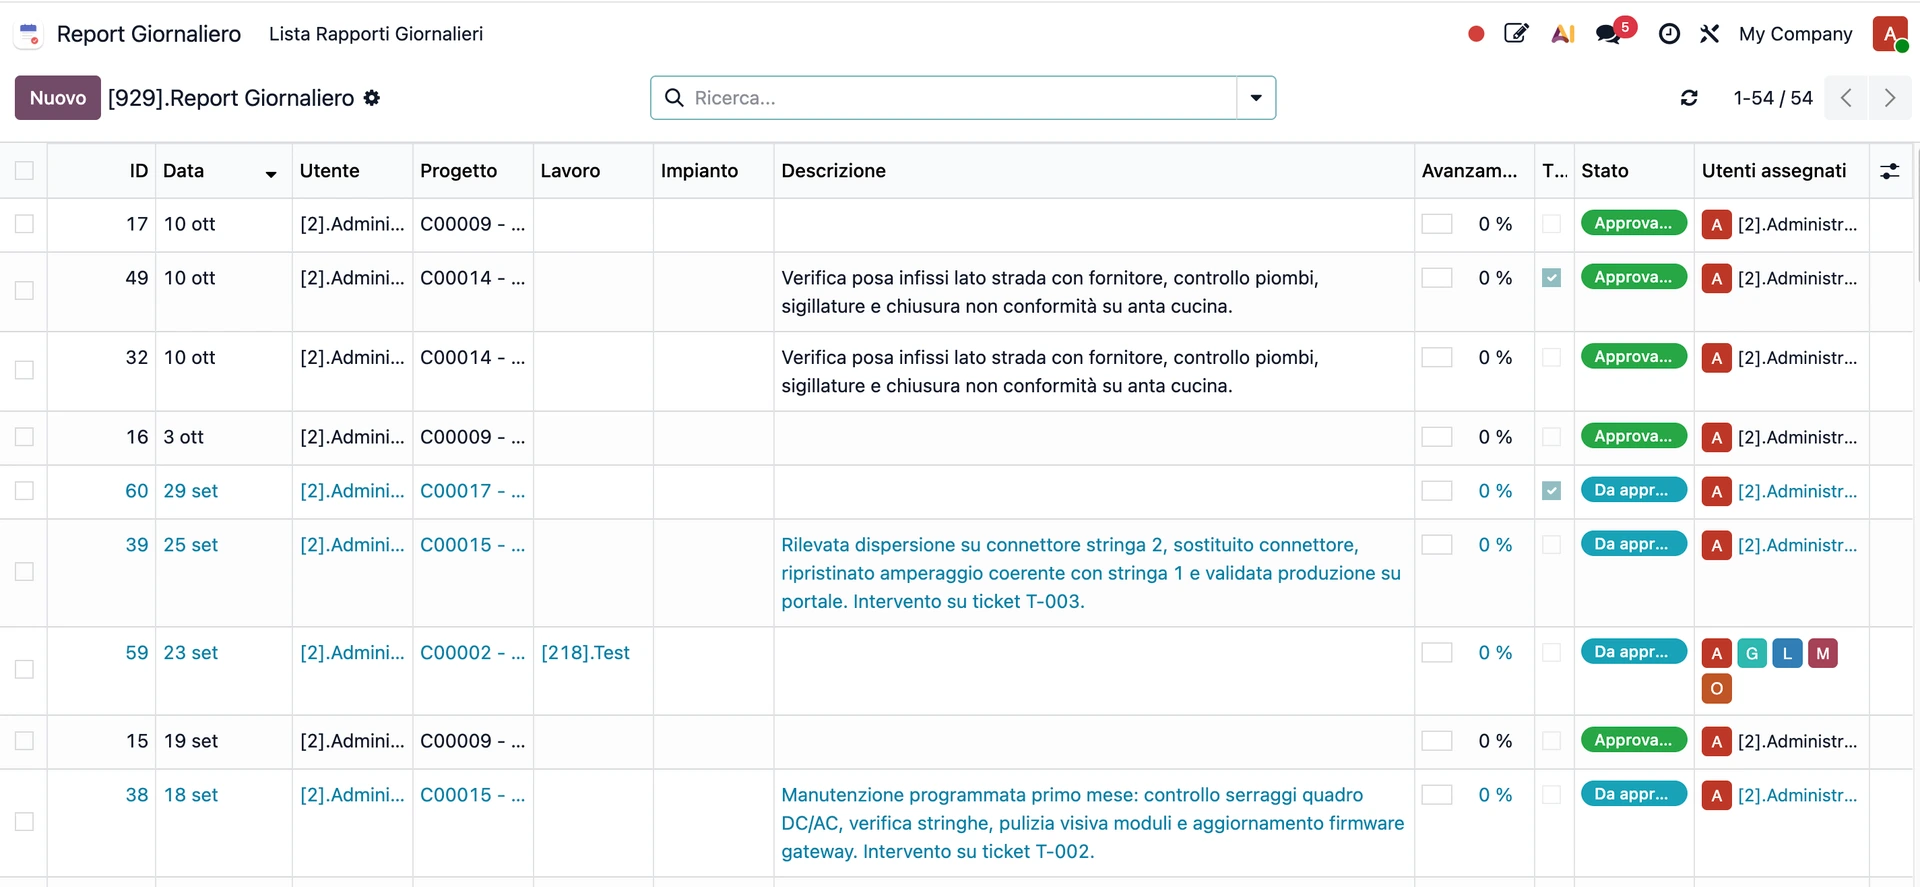1920x887 pixels.
Task: Open the edit note pencil icon
Action: (1517, 34)
